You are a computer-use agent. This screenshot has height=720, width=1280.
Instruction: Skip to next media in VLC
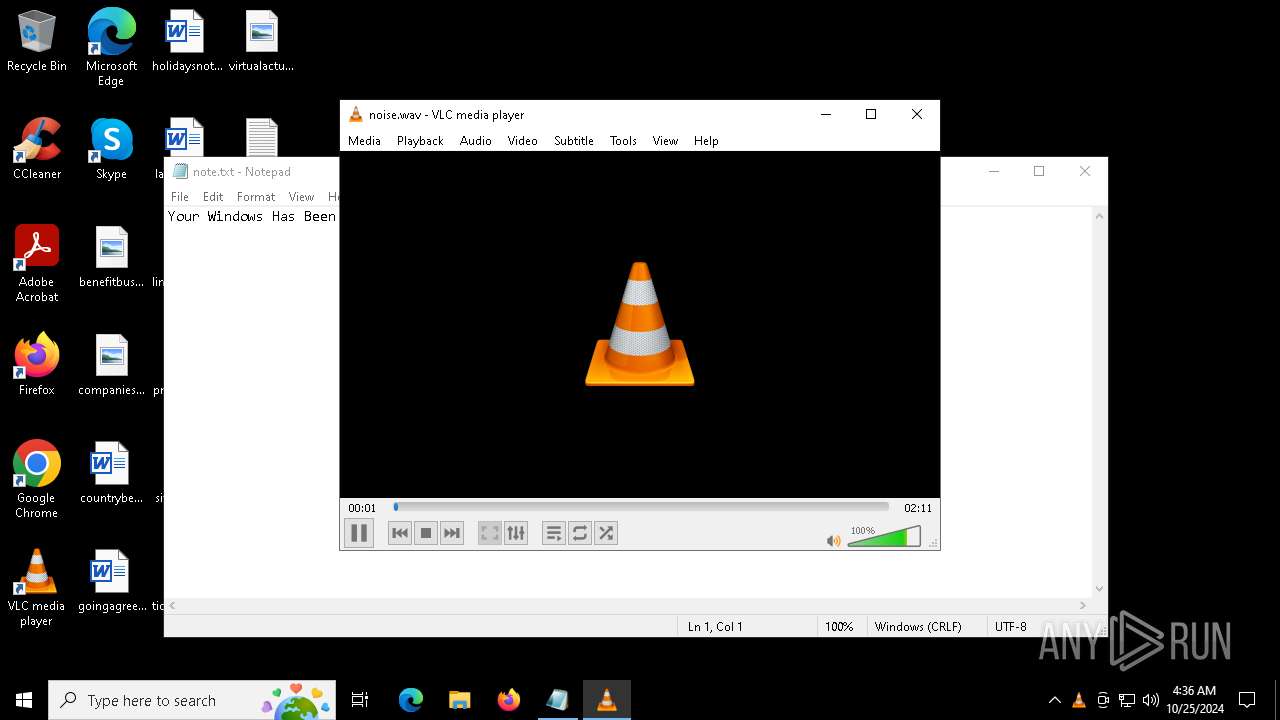point(452,533)
